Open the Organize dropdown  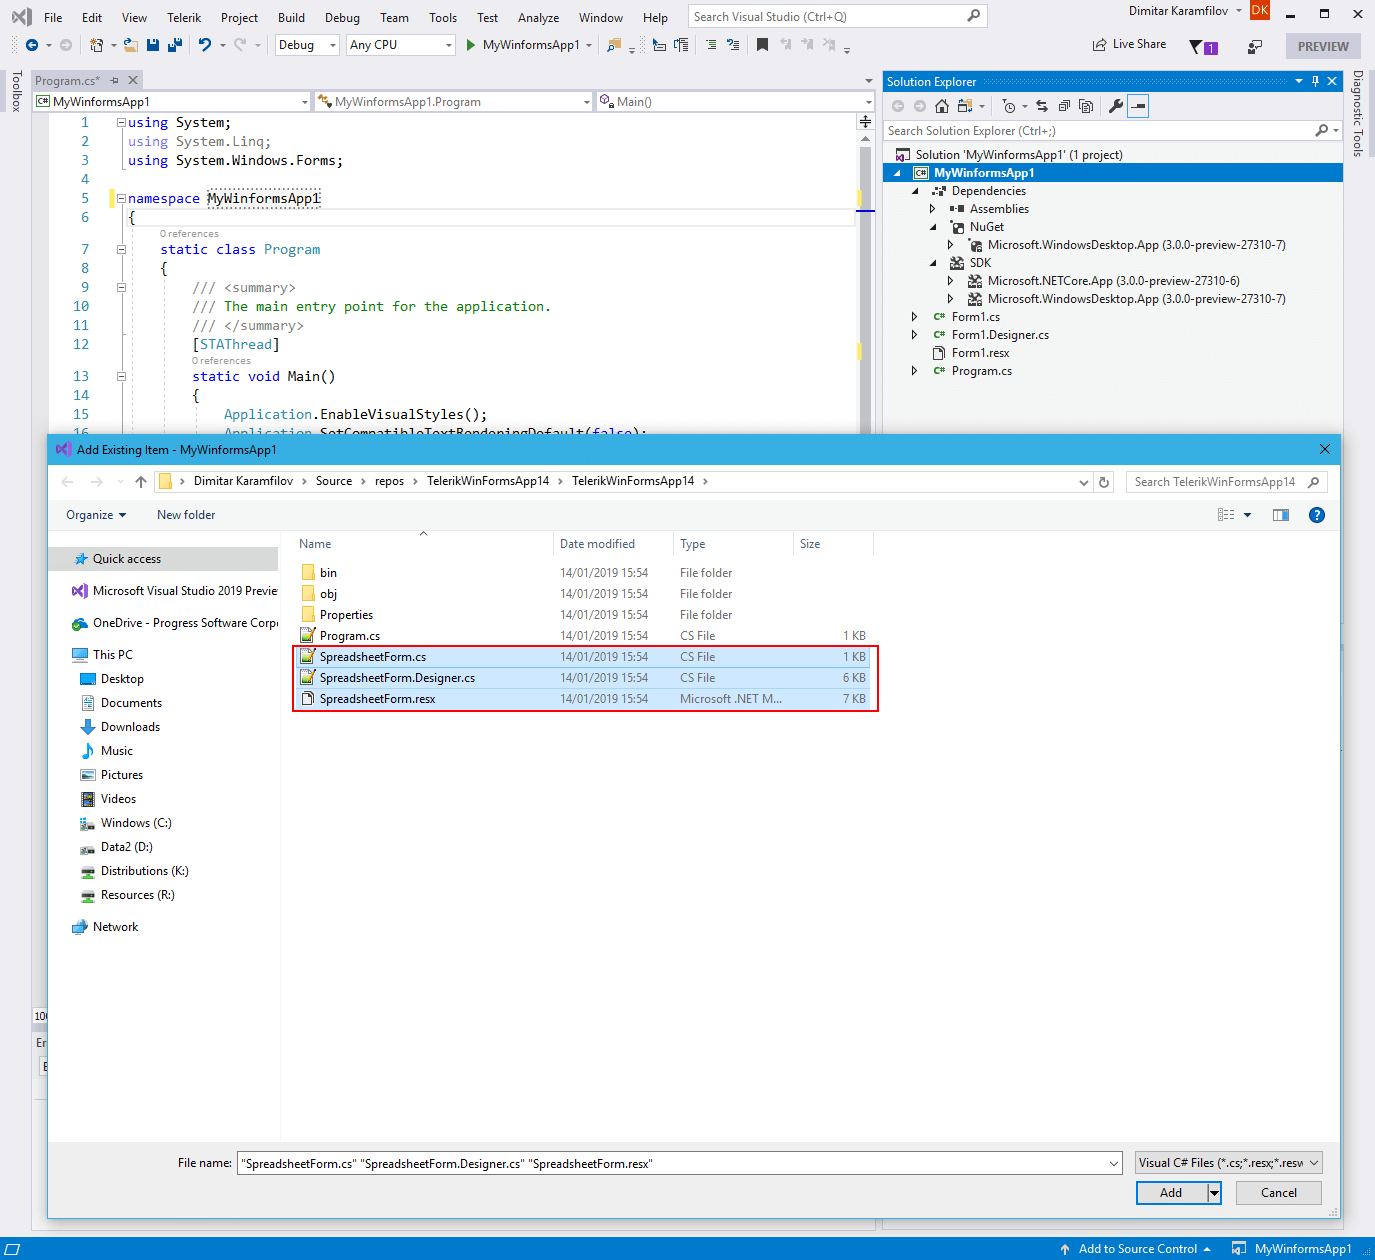pyautogui.click(x=96, y=515)
